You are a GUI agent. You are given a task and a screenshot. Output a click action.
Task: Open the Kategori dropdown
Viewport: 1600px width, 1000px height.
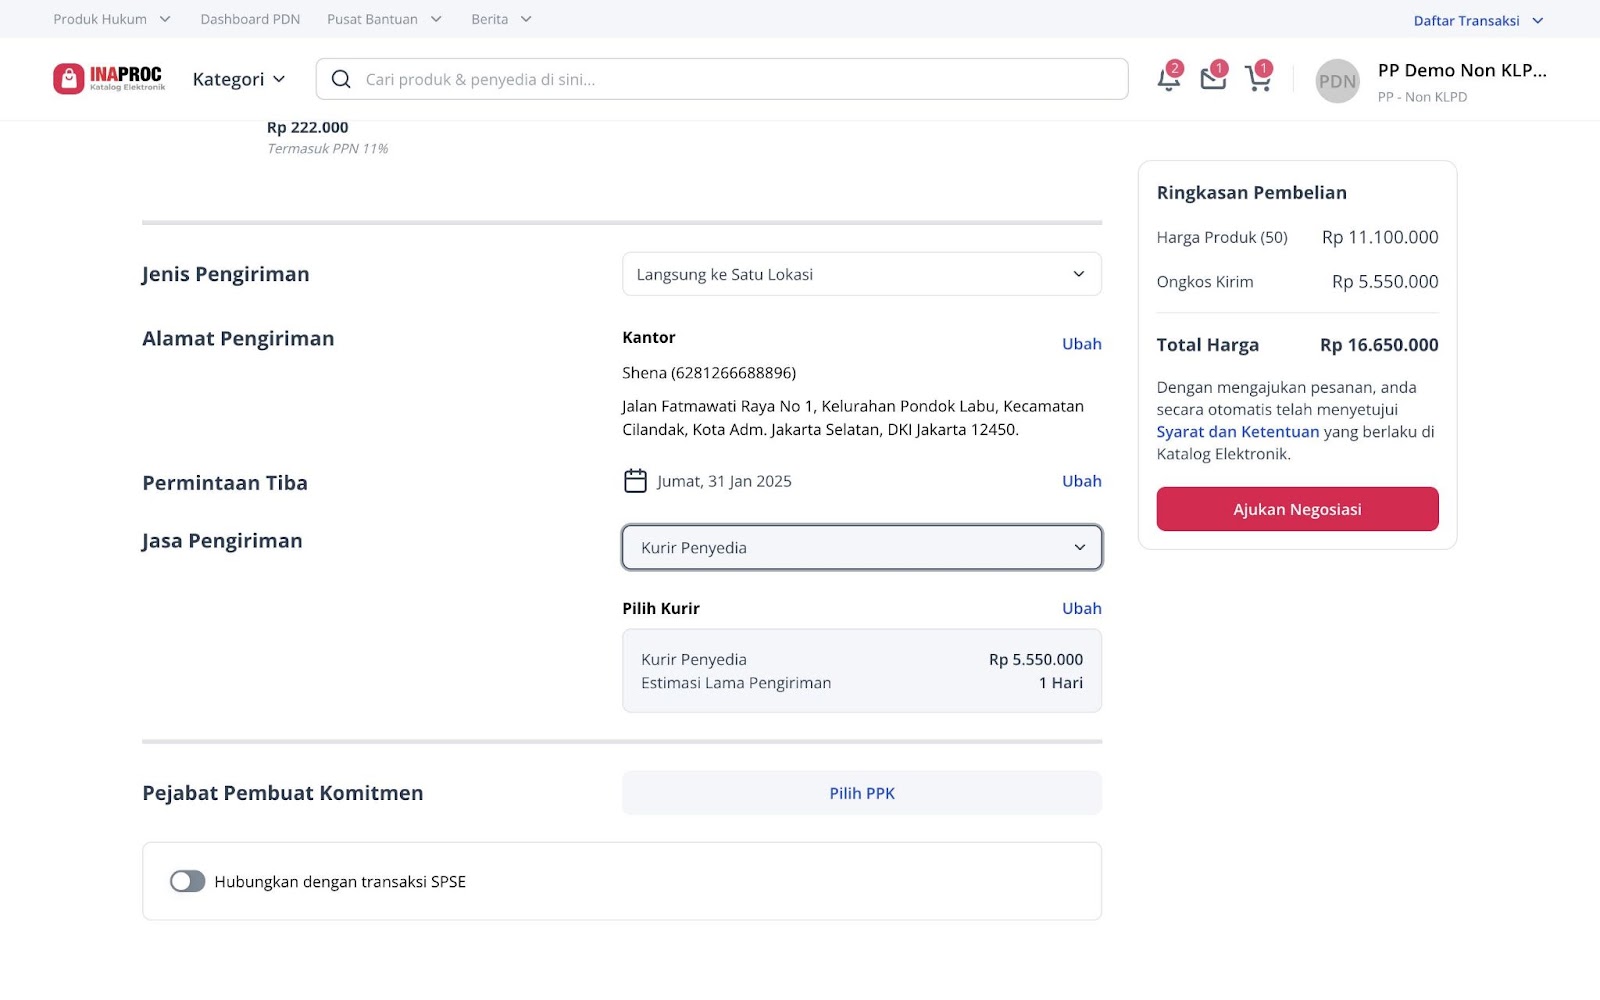point(238,79)
